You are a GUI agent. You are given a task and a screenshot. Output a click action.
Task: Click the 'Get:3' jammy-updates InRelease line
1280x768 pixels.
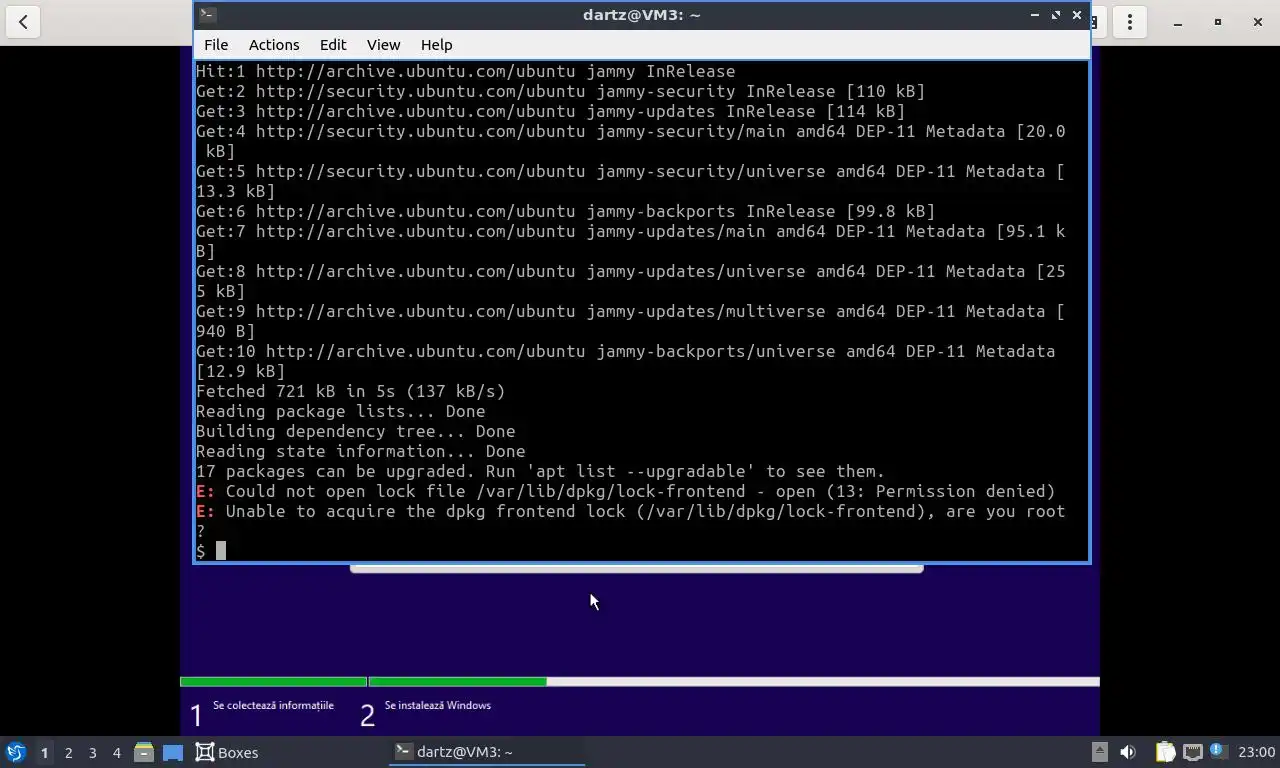550,111
